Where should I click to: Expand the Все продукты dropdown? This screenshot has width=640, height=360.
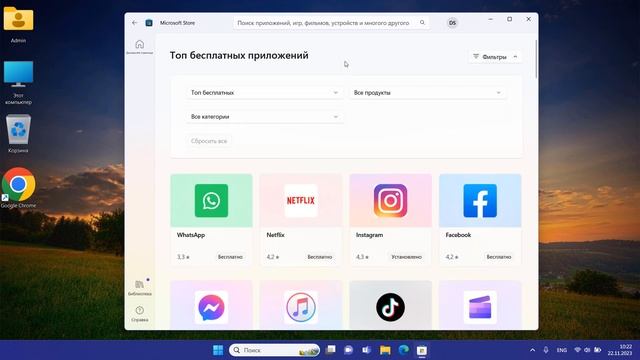(427, 93)
